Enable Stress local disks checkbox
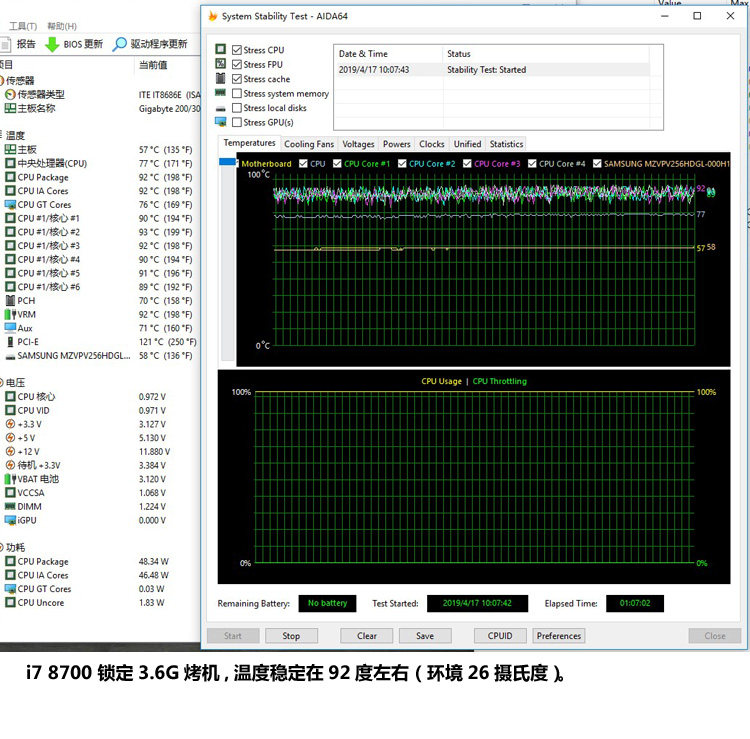750x739 pixels. coord(237,108)
